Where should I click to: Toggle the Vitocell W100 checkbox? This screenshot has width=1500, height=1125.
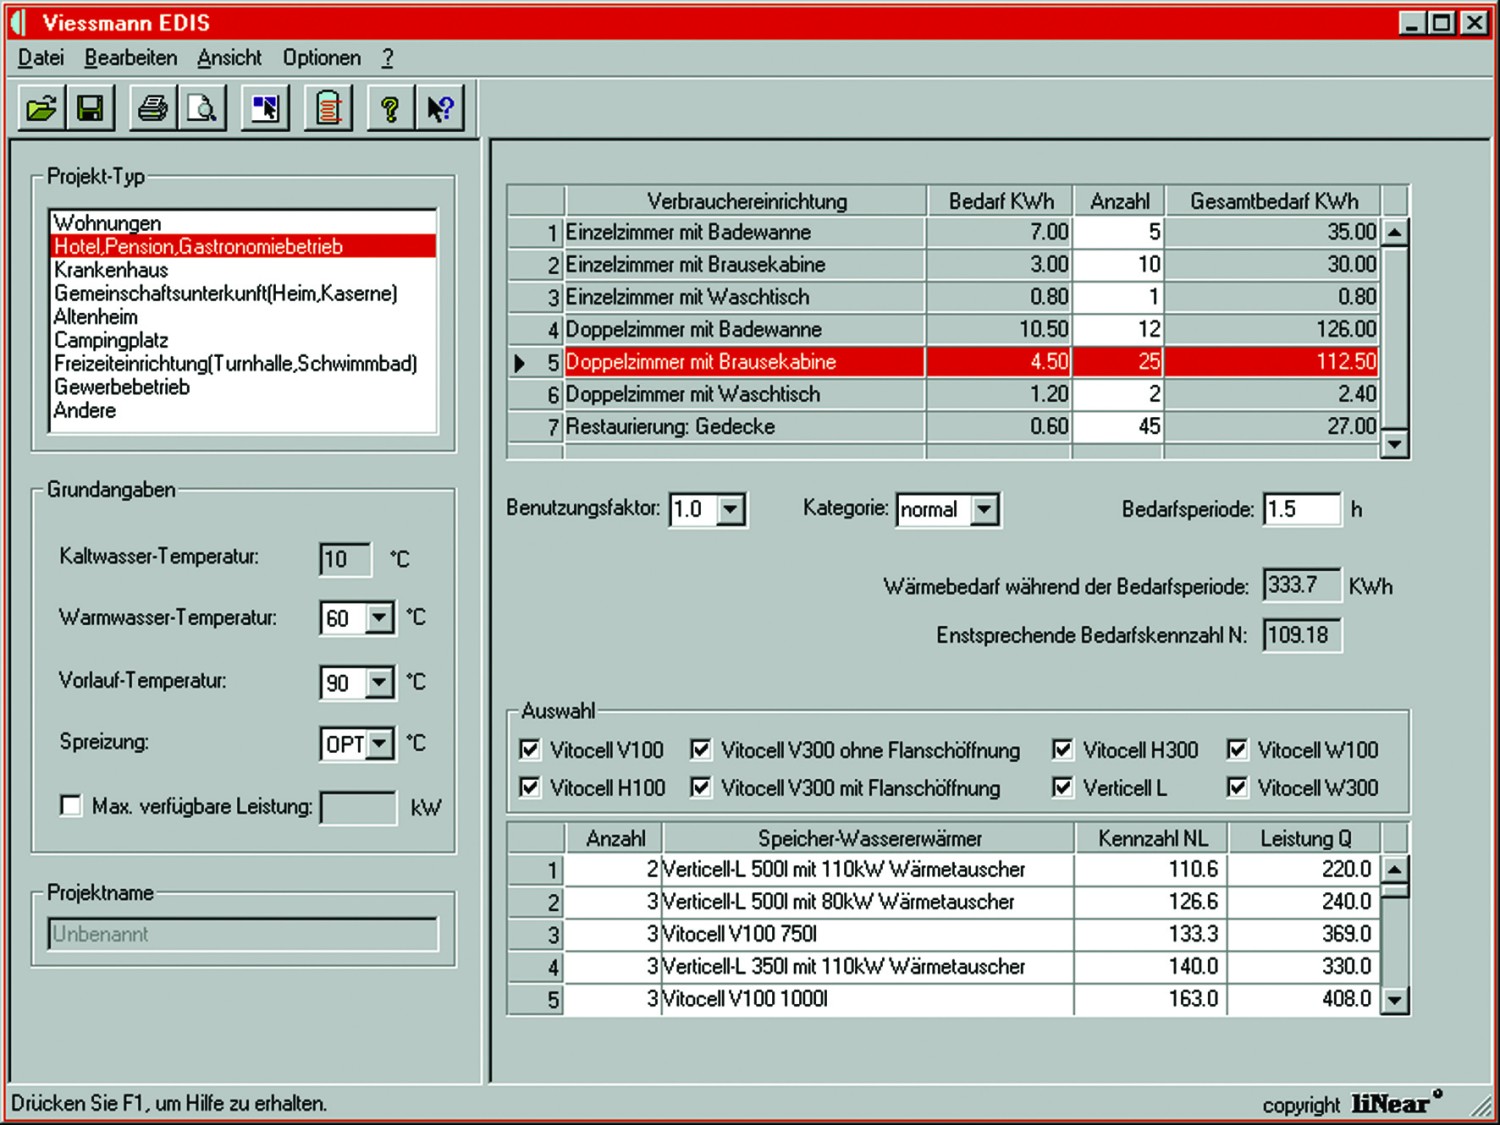coord(1238,749)
